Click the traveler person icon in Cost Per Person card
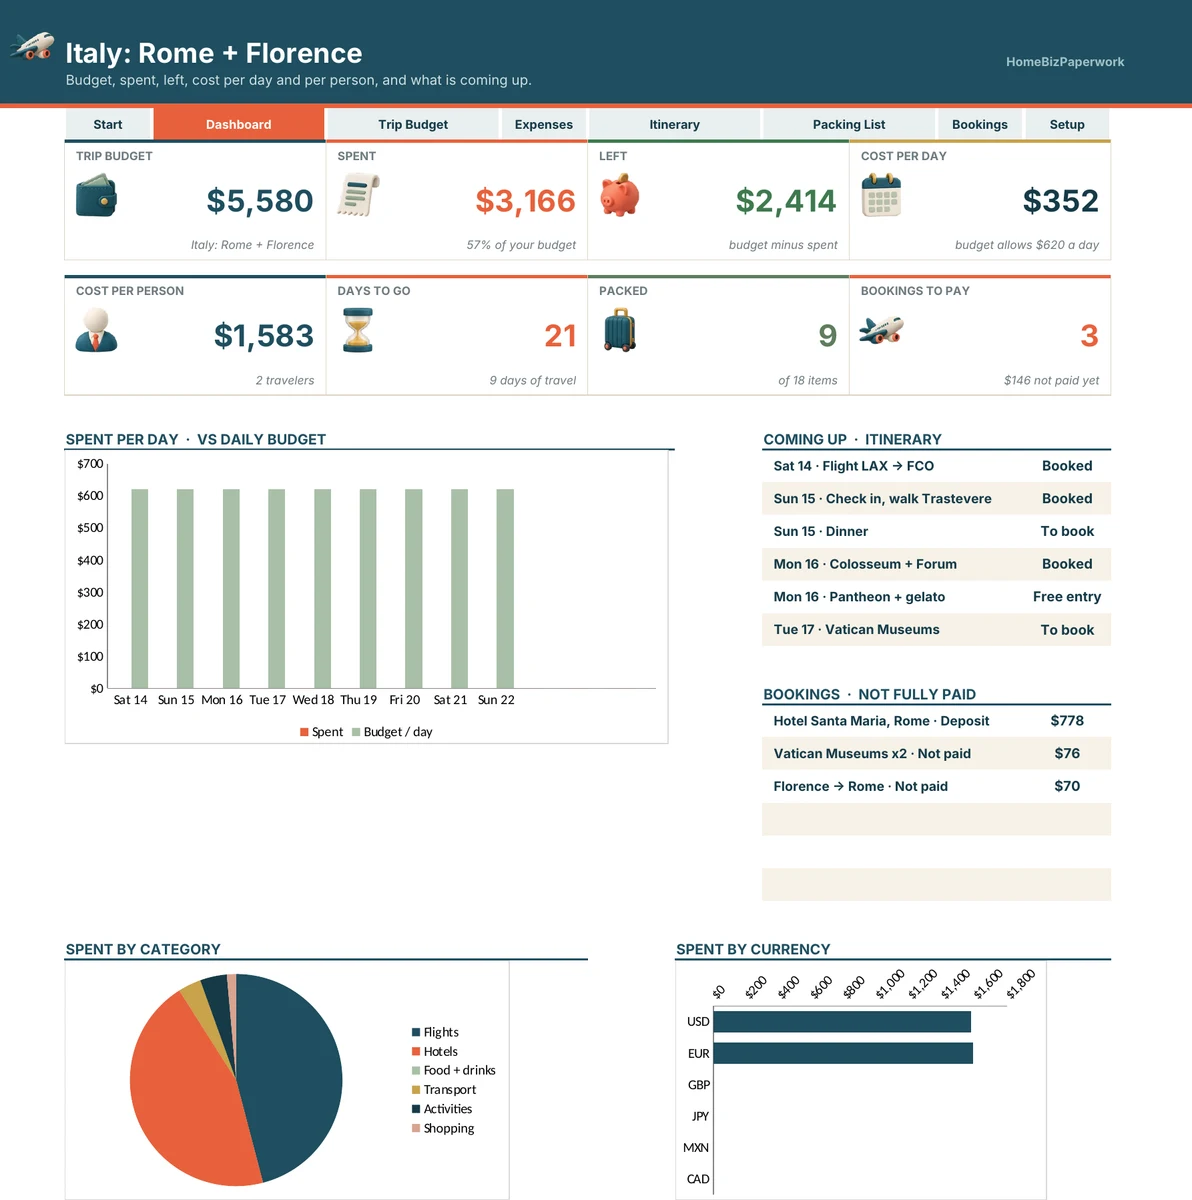This screenshot has width=1192, height=1200. click(x=96, y=330)
